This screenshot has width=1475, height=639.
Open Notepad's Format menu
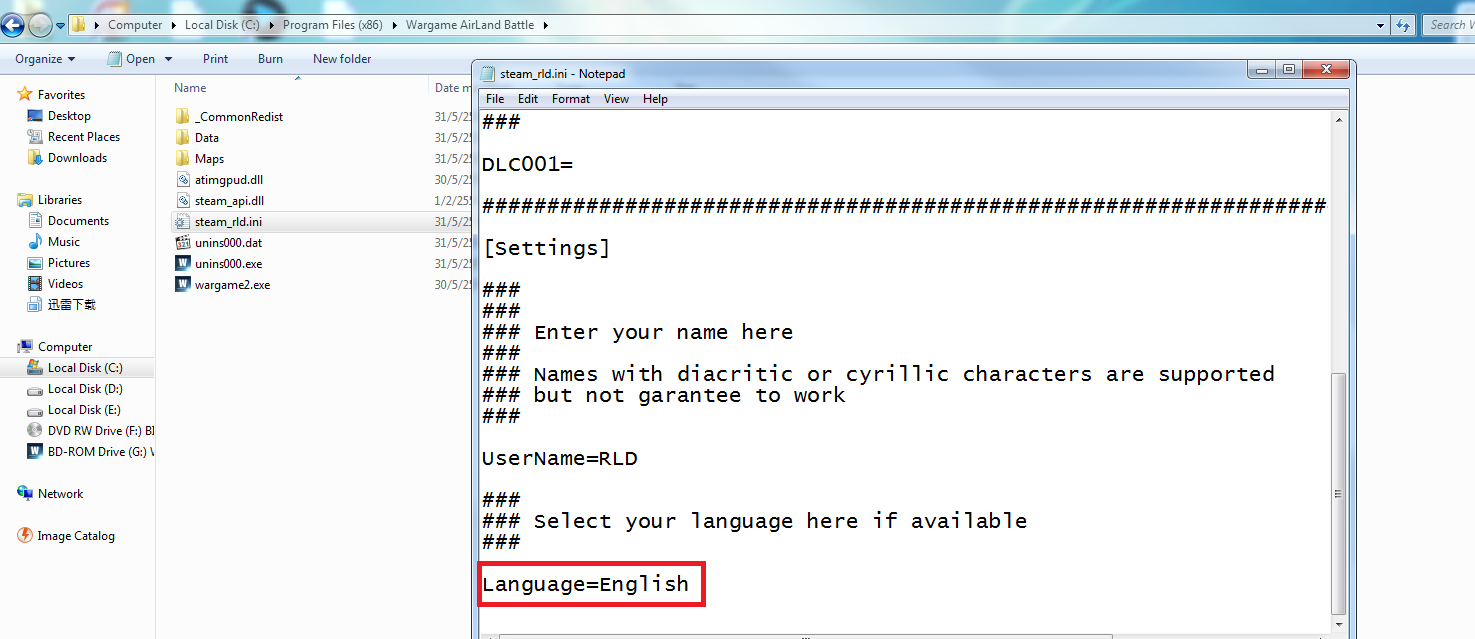(x=571, y=99)
